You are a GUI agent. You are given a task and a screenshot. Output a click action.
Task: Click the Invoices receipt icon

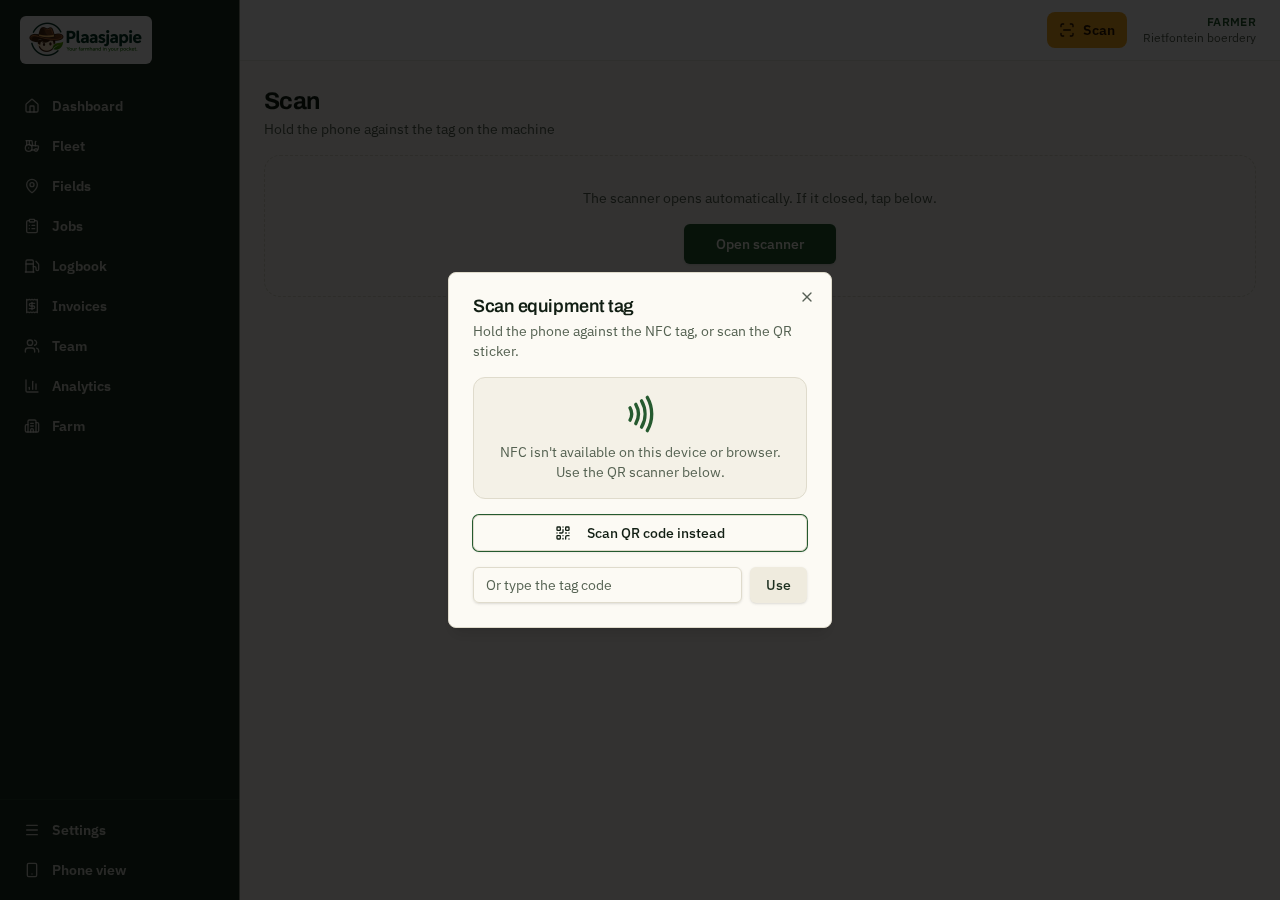tap(32, 306)
